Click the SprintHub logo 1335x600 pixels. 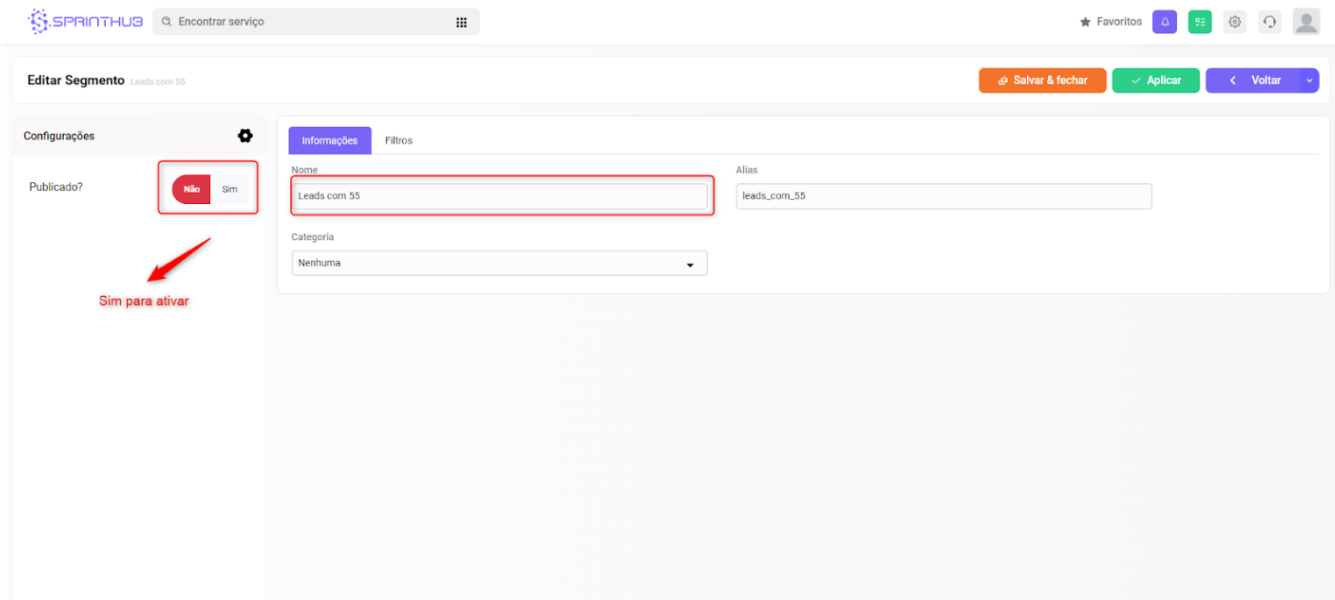[x=86, y=21]
